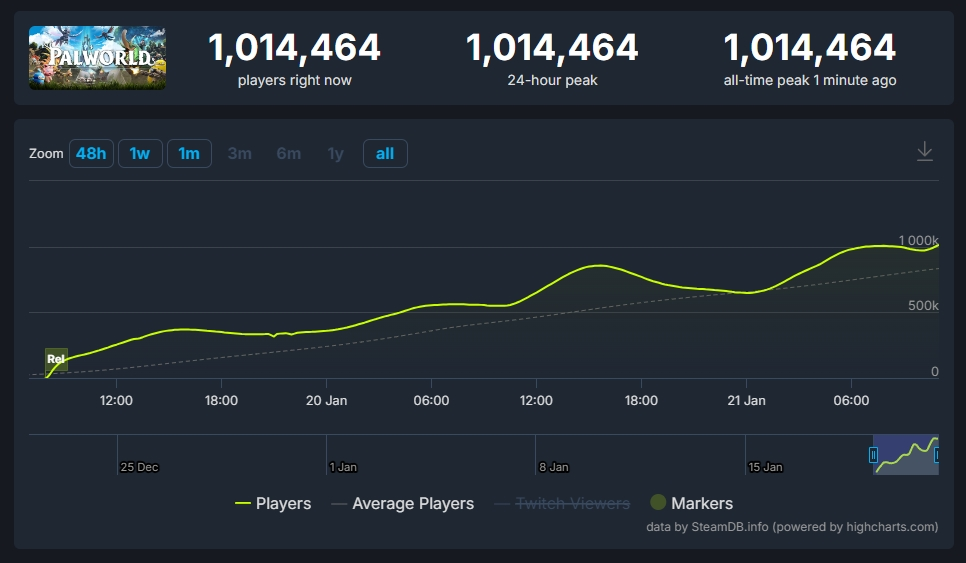The width and height of the screenshot is (966, 563).
Task: Click the 24-hour peak number
Action: pyautogui.click(x=552, y=48)
